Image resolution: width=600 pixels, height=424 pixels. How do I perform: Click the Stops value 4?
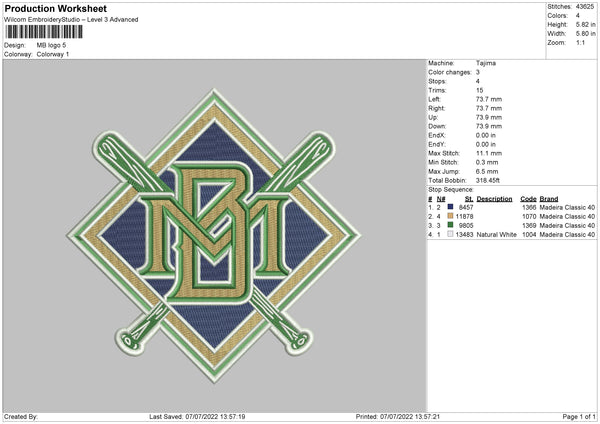click(478, 81)
